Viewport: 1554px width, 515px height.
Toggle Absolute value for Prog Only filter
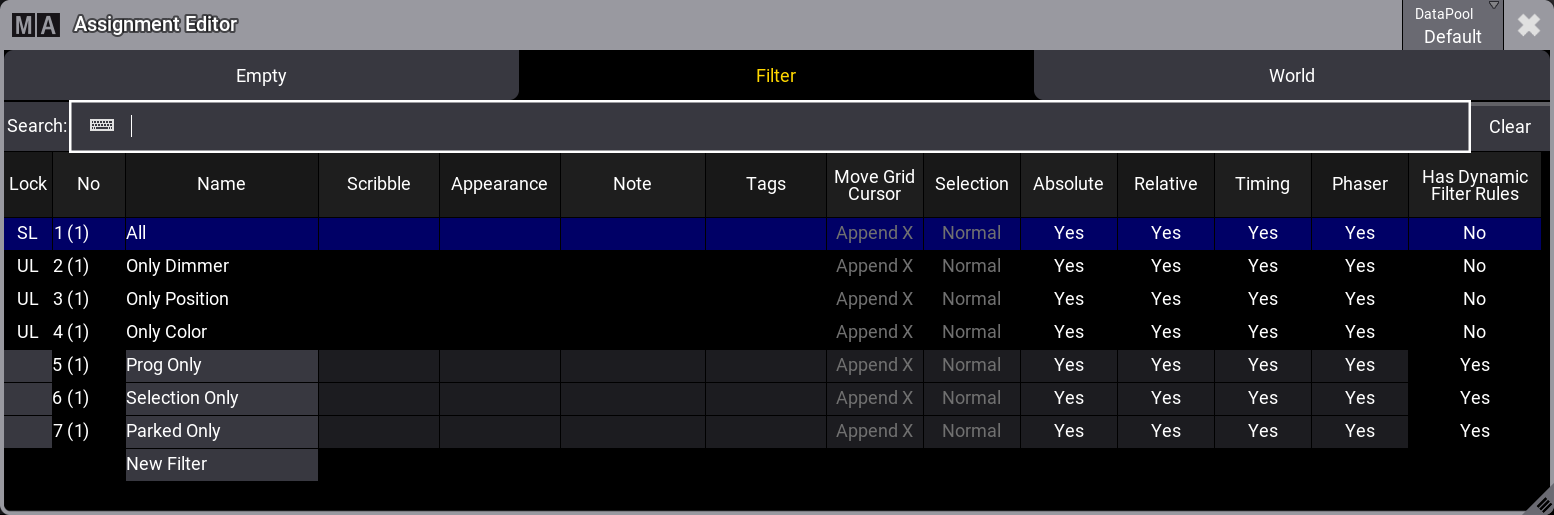(x=1068, y=365)
